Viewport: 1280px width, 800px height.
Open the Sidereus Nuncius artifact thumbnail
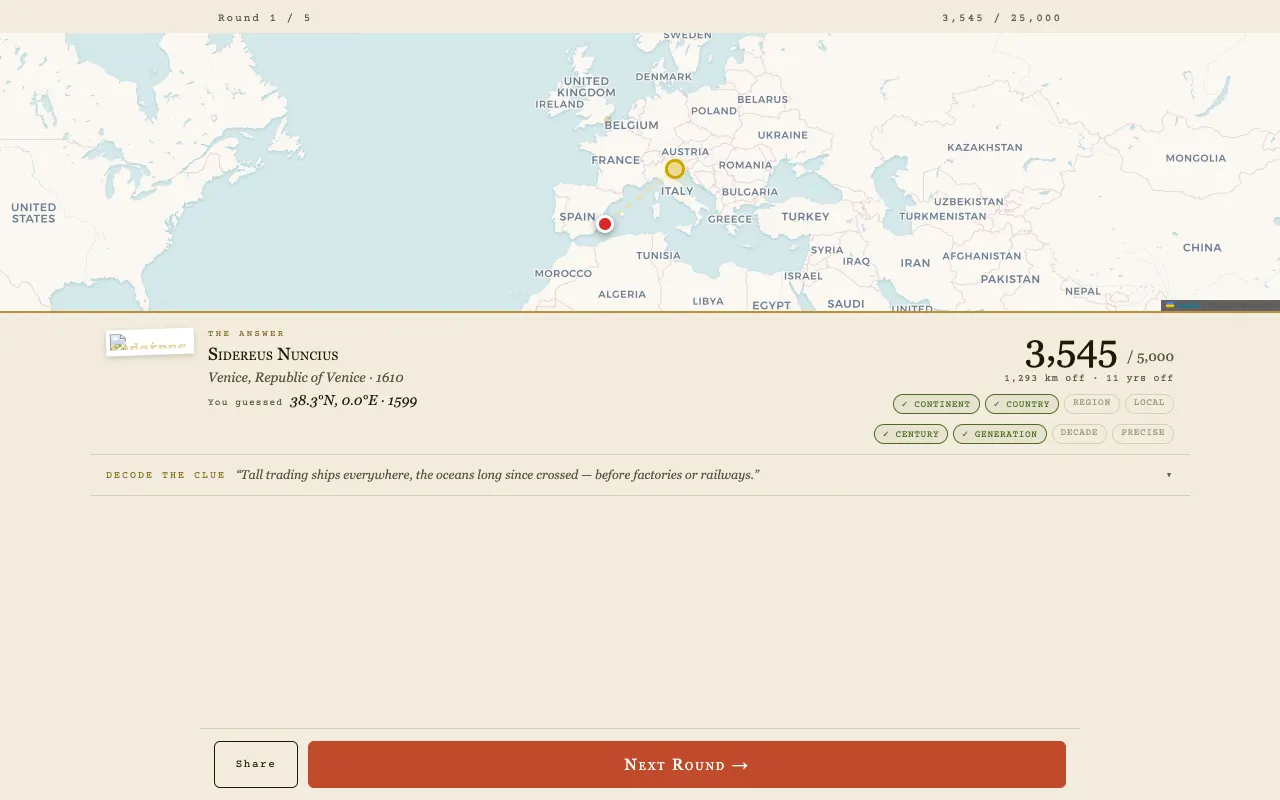(x=150, y=342)
